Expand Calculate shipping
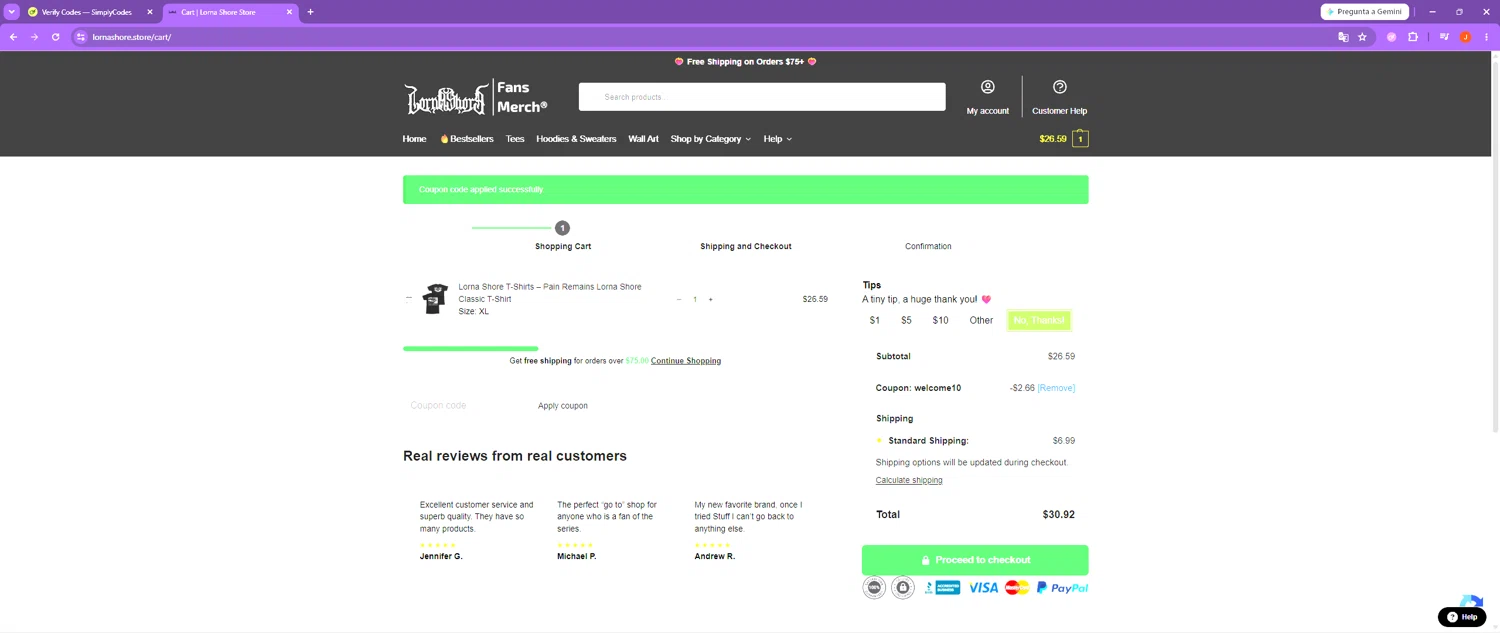 click(x=909, y=480)
